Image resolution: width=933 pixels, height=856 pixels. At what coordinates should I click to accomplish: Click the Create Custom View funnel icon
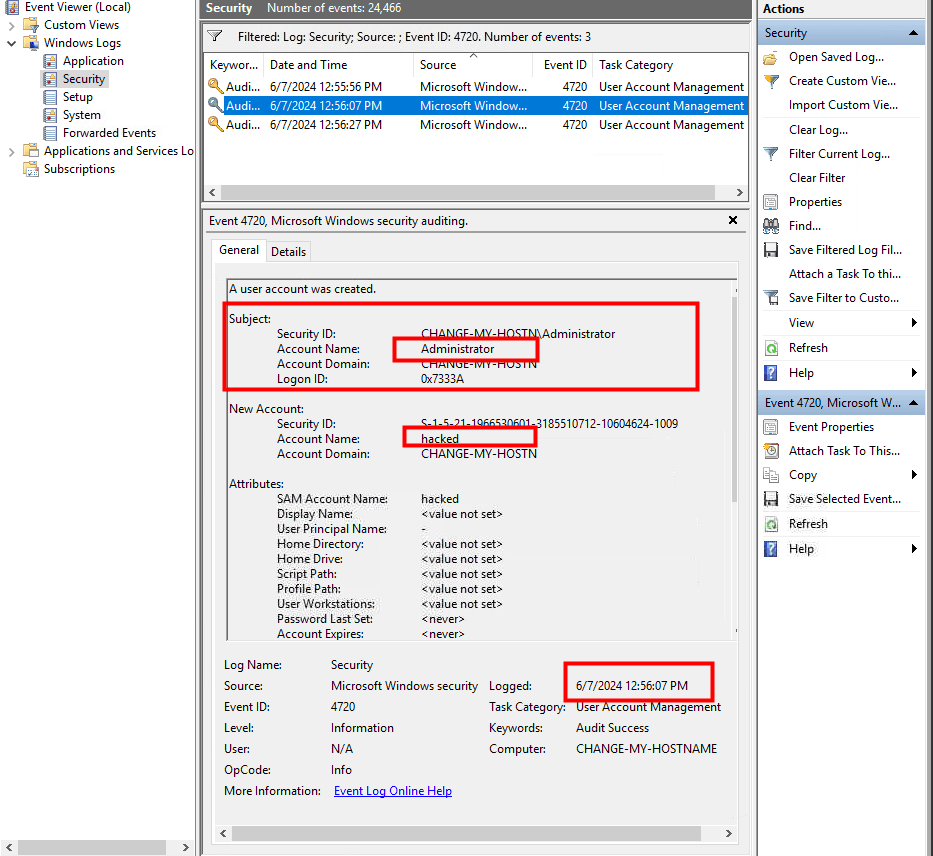770,82
